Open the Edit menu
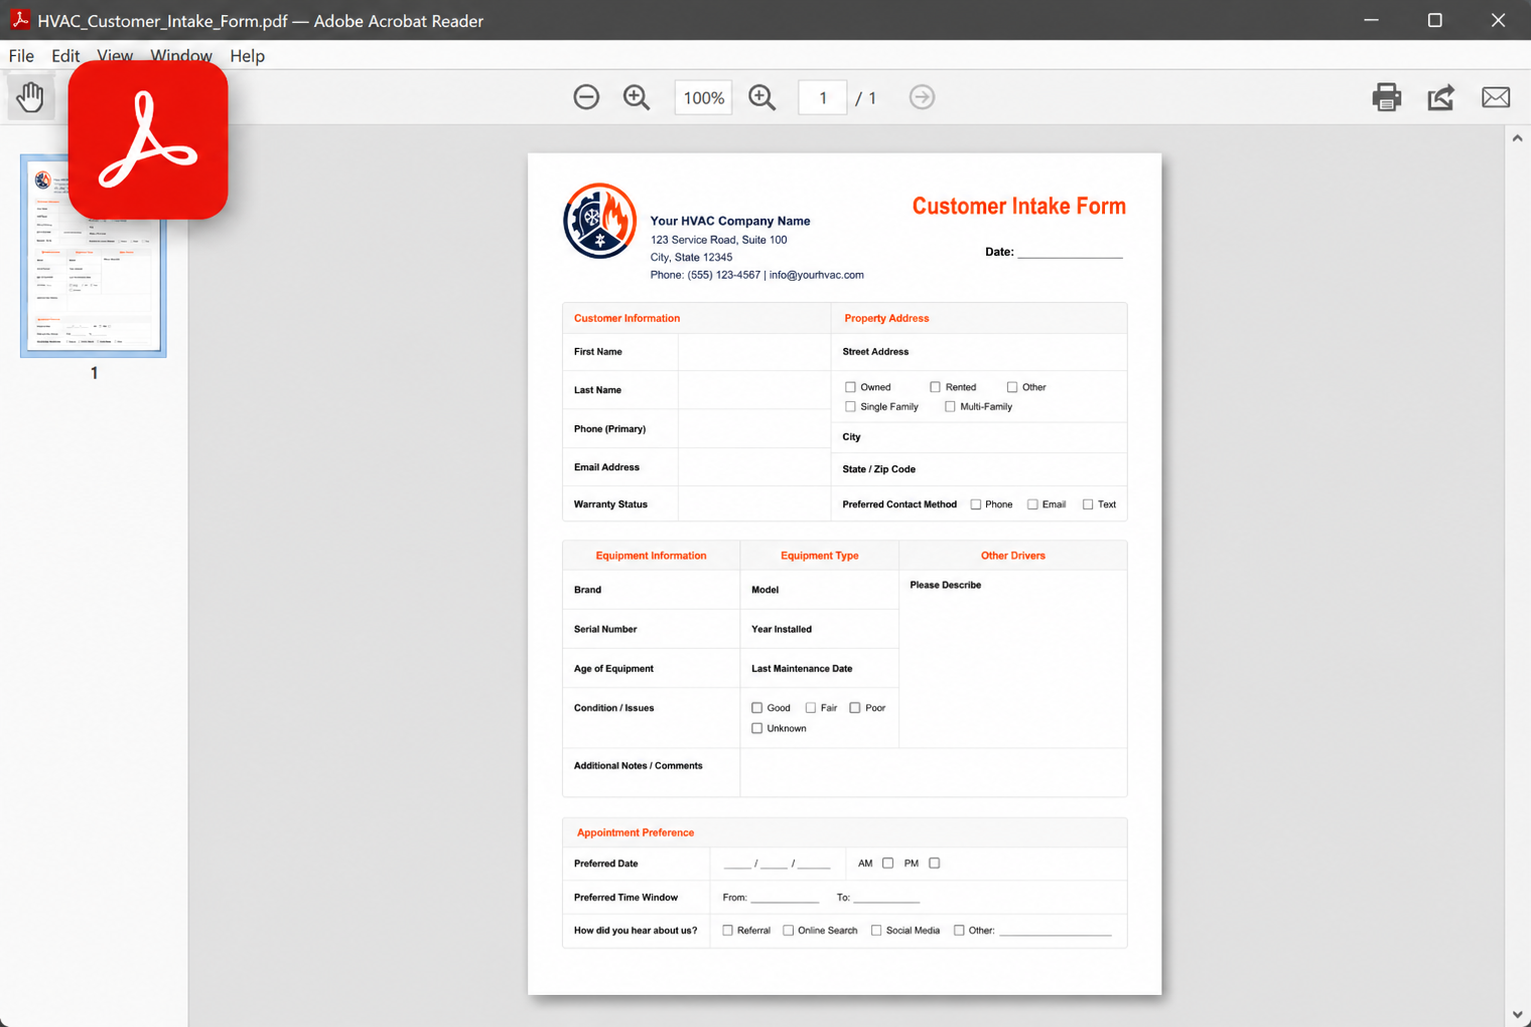This screenshot has width=1531, height=1027. coord(65,56)
